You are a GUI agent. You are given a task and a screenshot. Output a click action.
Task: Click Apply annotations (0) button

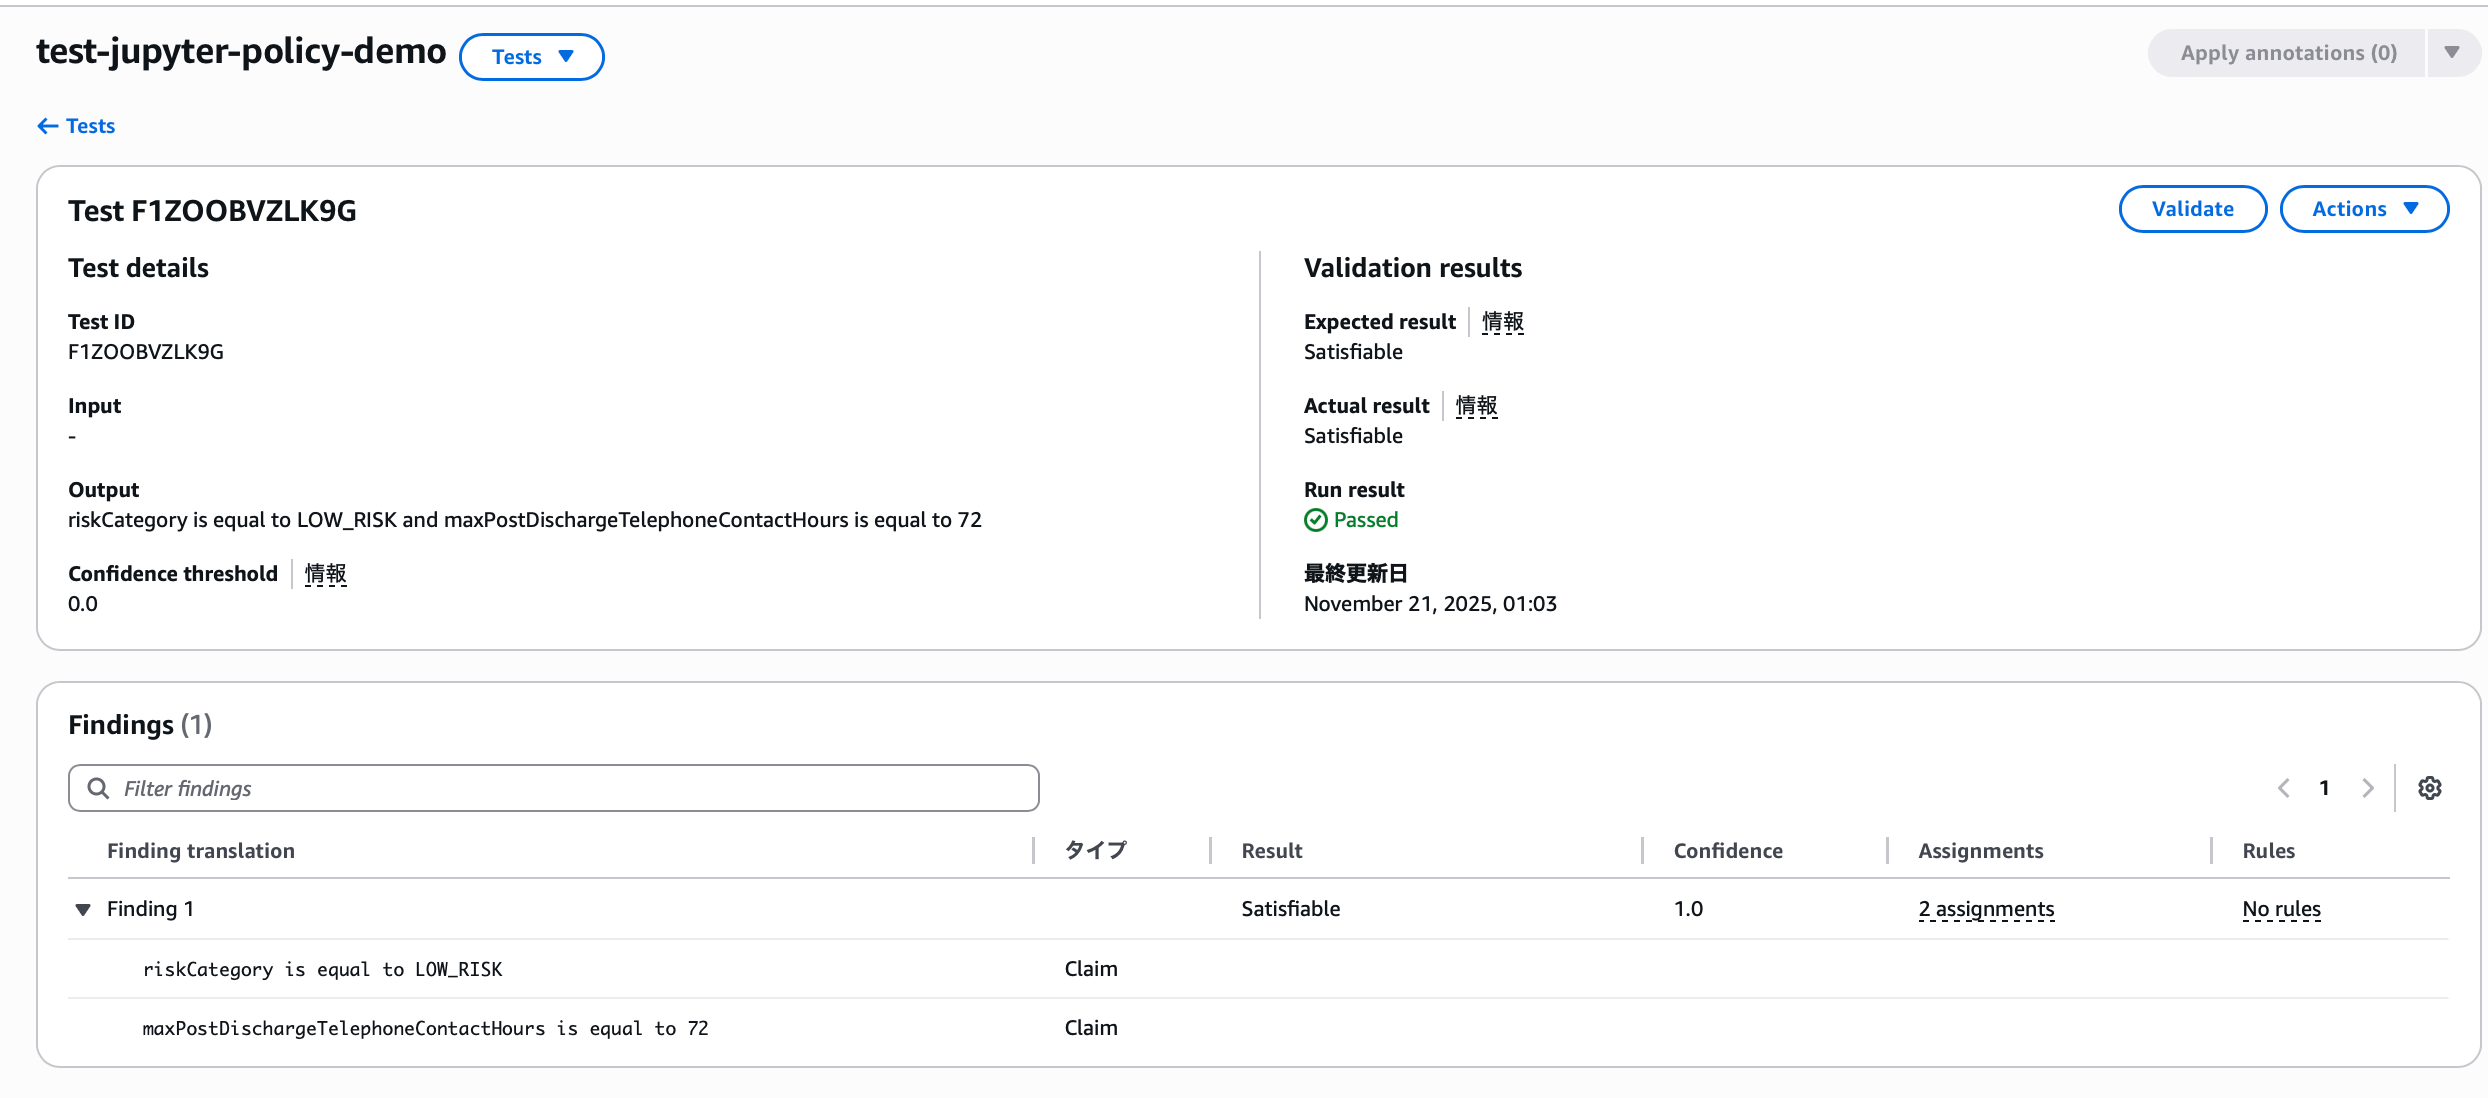[x=2288, y=53]
